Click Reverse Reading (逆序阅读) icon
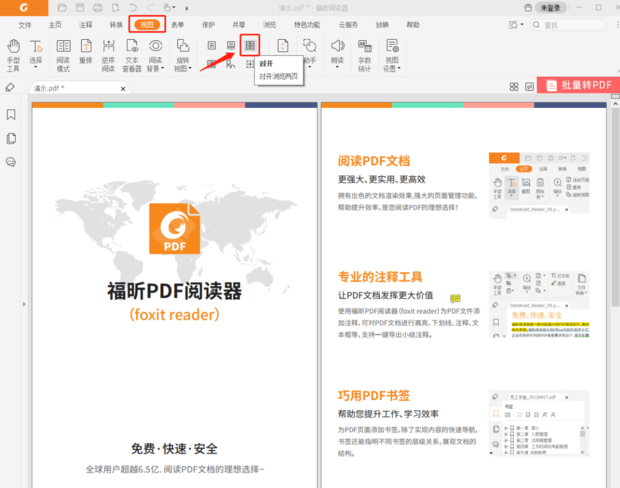Image resolution: width=620 pixels, height=488 pixels. click(108, 46)
